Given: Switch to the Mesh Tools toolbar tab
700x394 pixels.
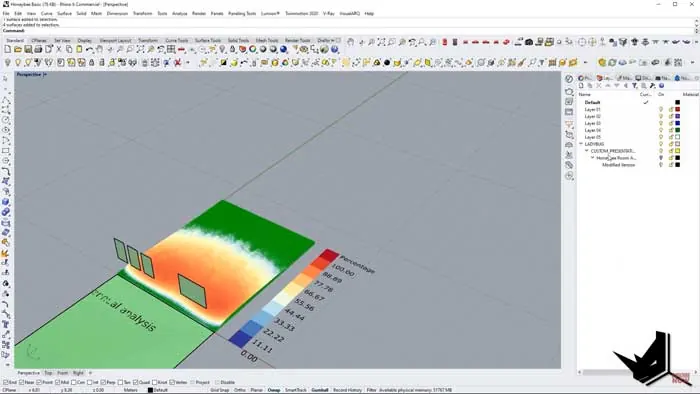Looking at the screenshot, I should [267, 41].
